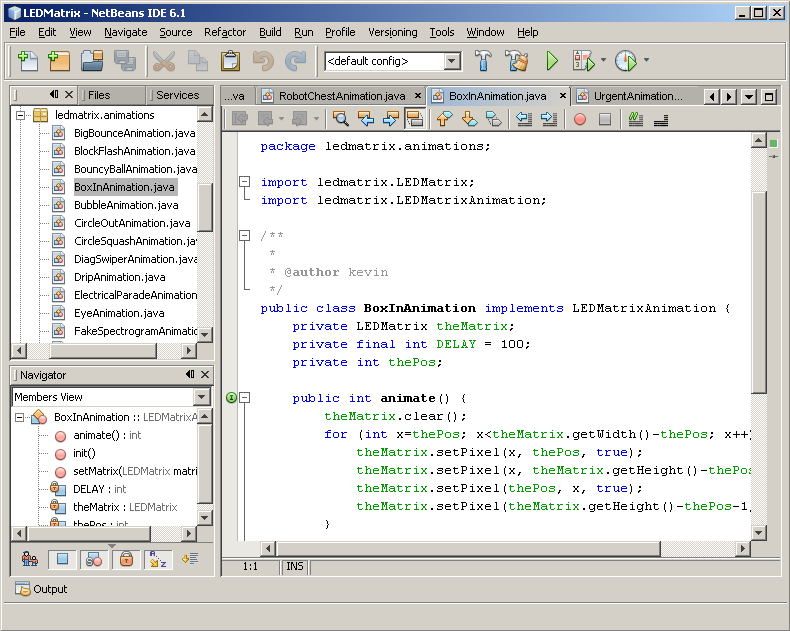Toggle Show Non-Public Members lock filter
Screen dimensions: 790x631
[126, 559]
